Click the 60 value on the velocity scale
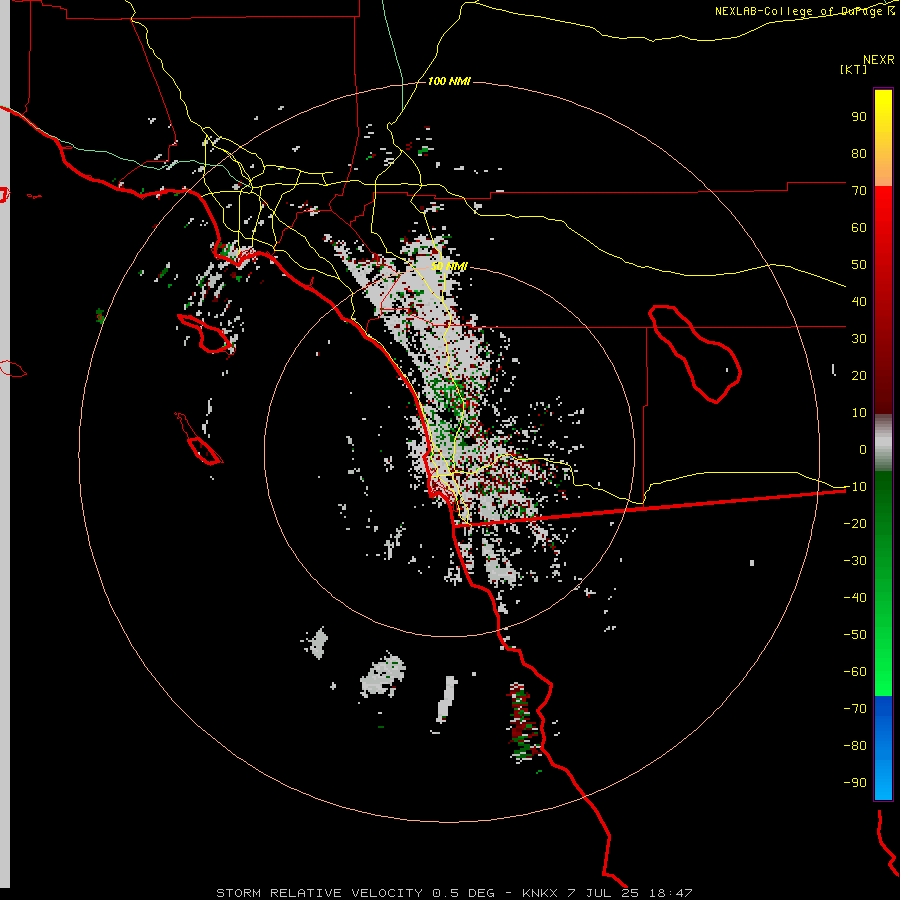The image size is (900, 900). coord(859,227)
